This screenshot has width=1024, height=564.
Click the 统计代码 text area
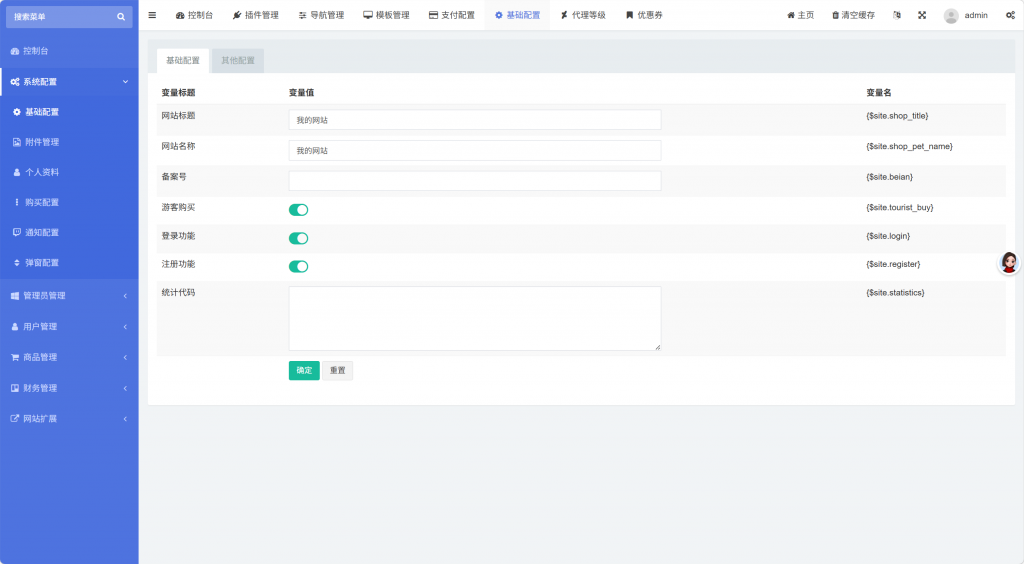pos(474,318)
